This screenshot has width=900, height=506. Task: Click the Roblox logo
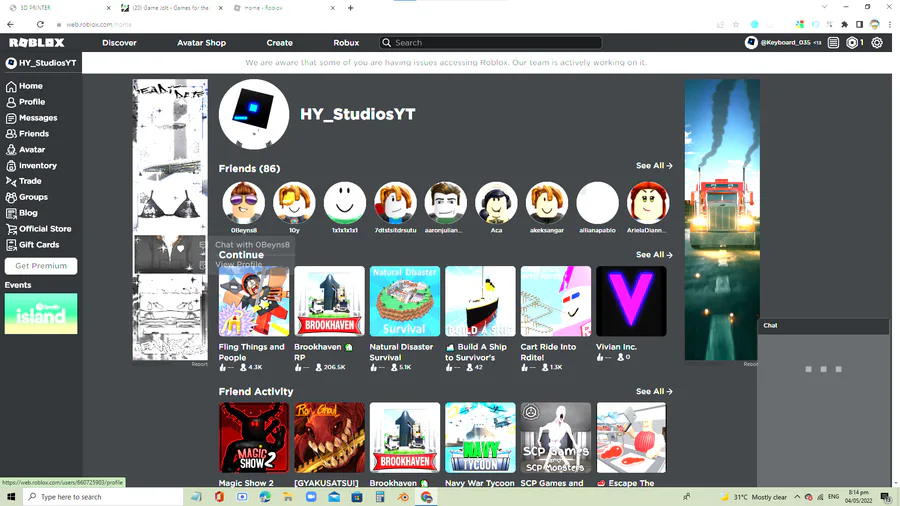(37, 42)
